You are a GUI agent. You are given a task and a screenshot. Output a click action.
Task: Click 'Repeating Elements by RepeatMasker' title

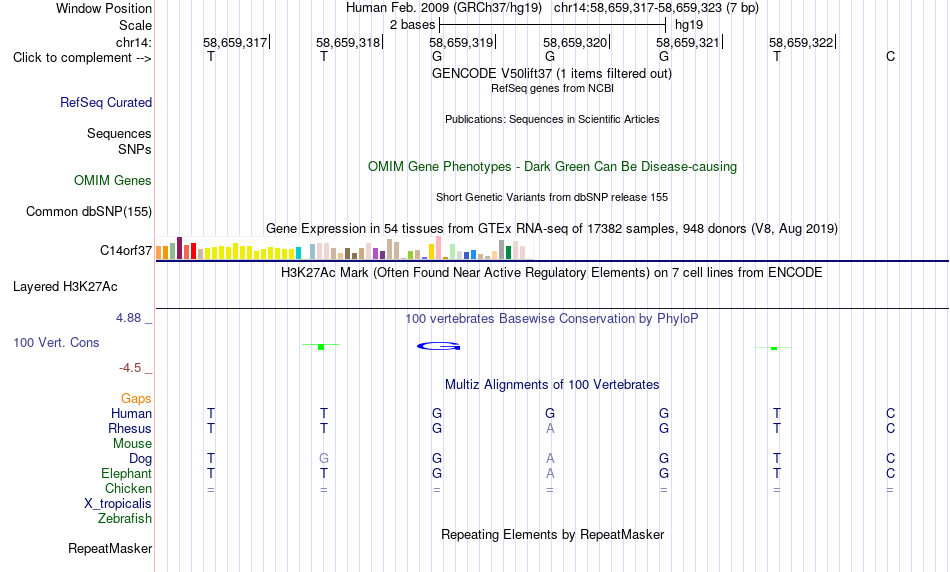(x=553, y=534)
